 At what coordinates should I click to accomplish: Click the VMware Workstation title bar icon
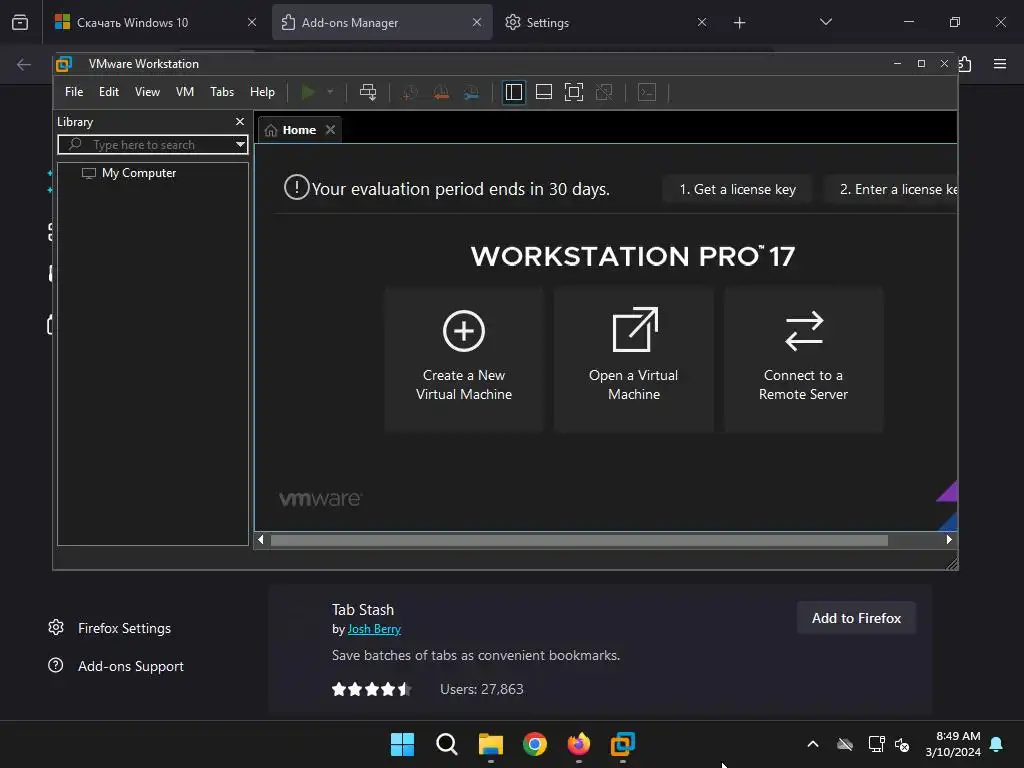click(64, 64)
